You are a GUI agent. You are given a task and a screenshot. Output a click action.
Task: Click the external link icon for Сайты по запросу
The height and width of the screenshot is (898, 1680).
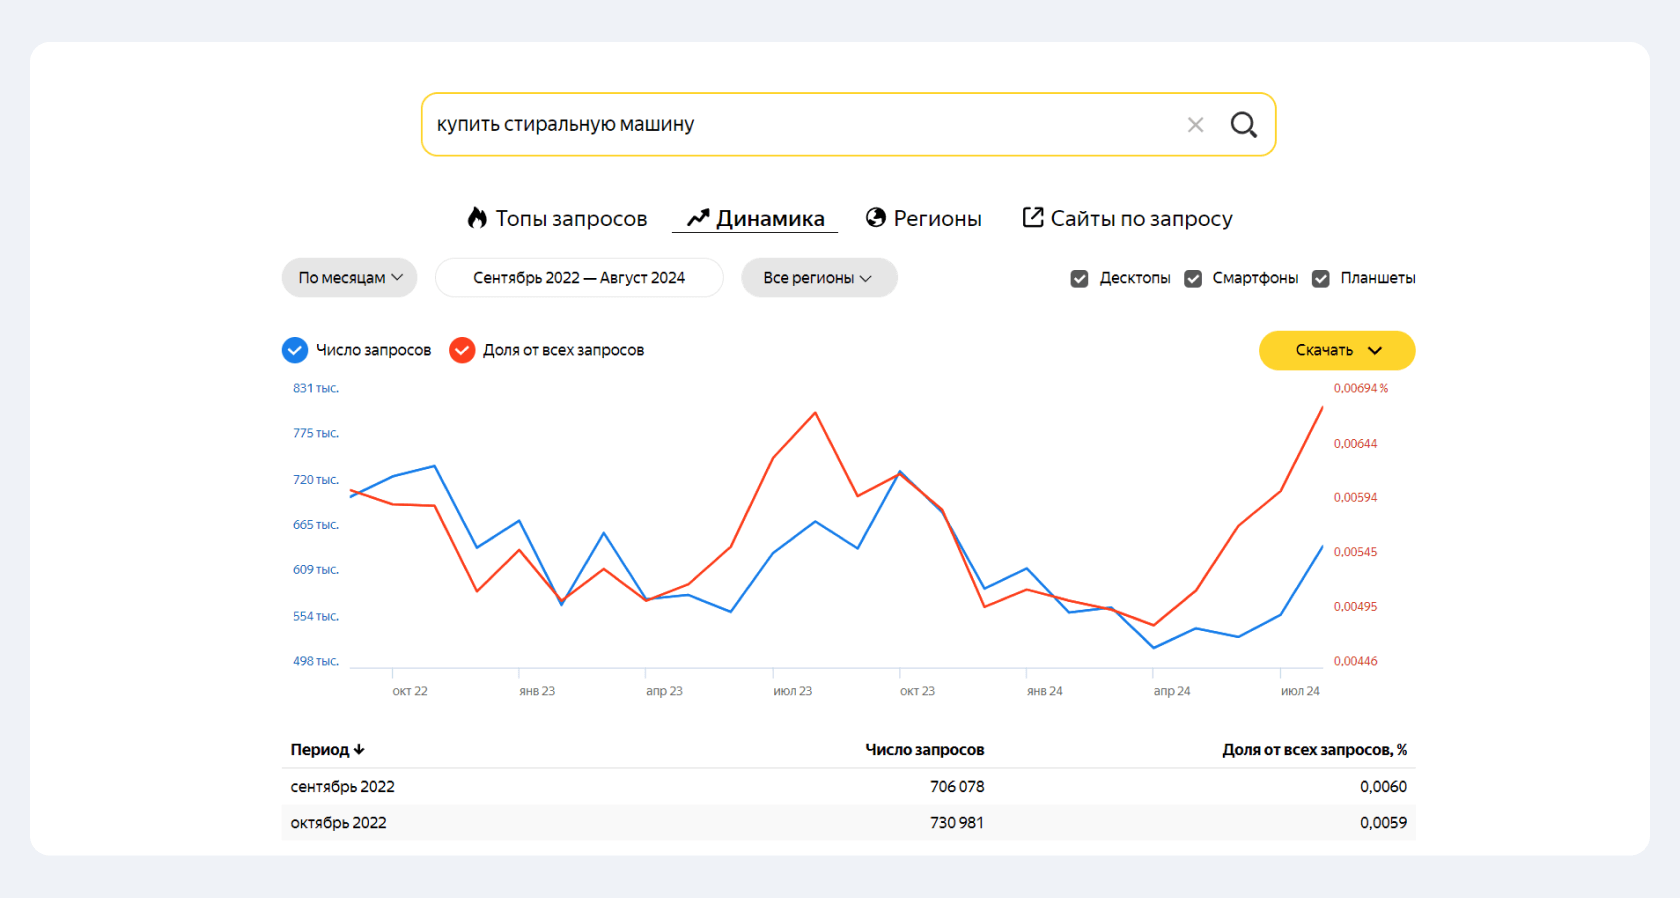click(x=1033, y=218)
